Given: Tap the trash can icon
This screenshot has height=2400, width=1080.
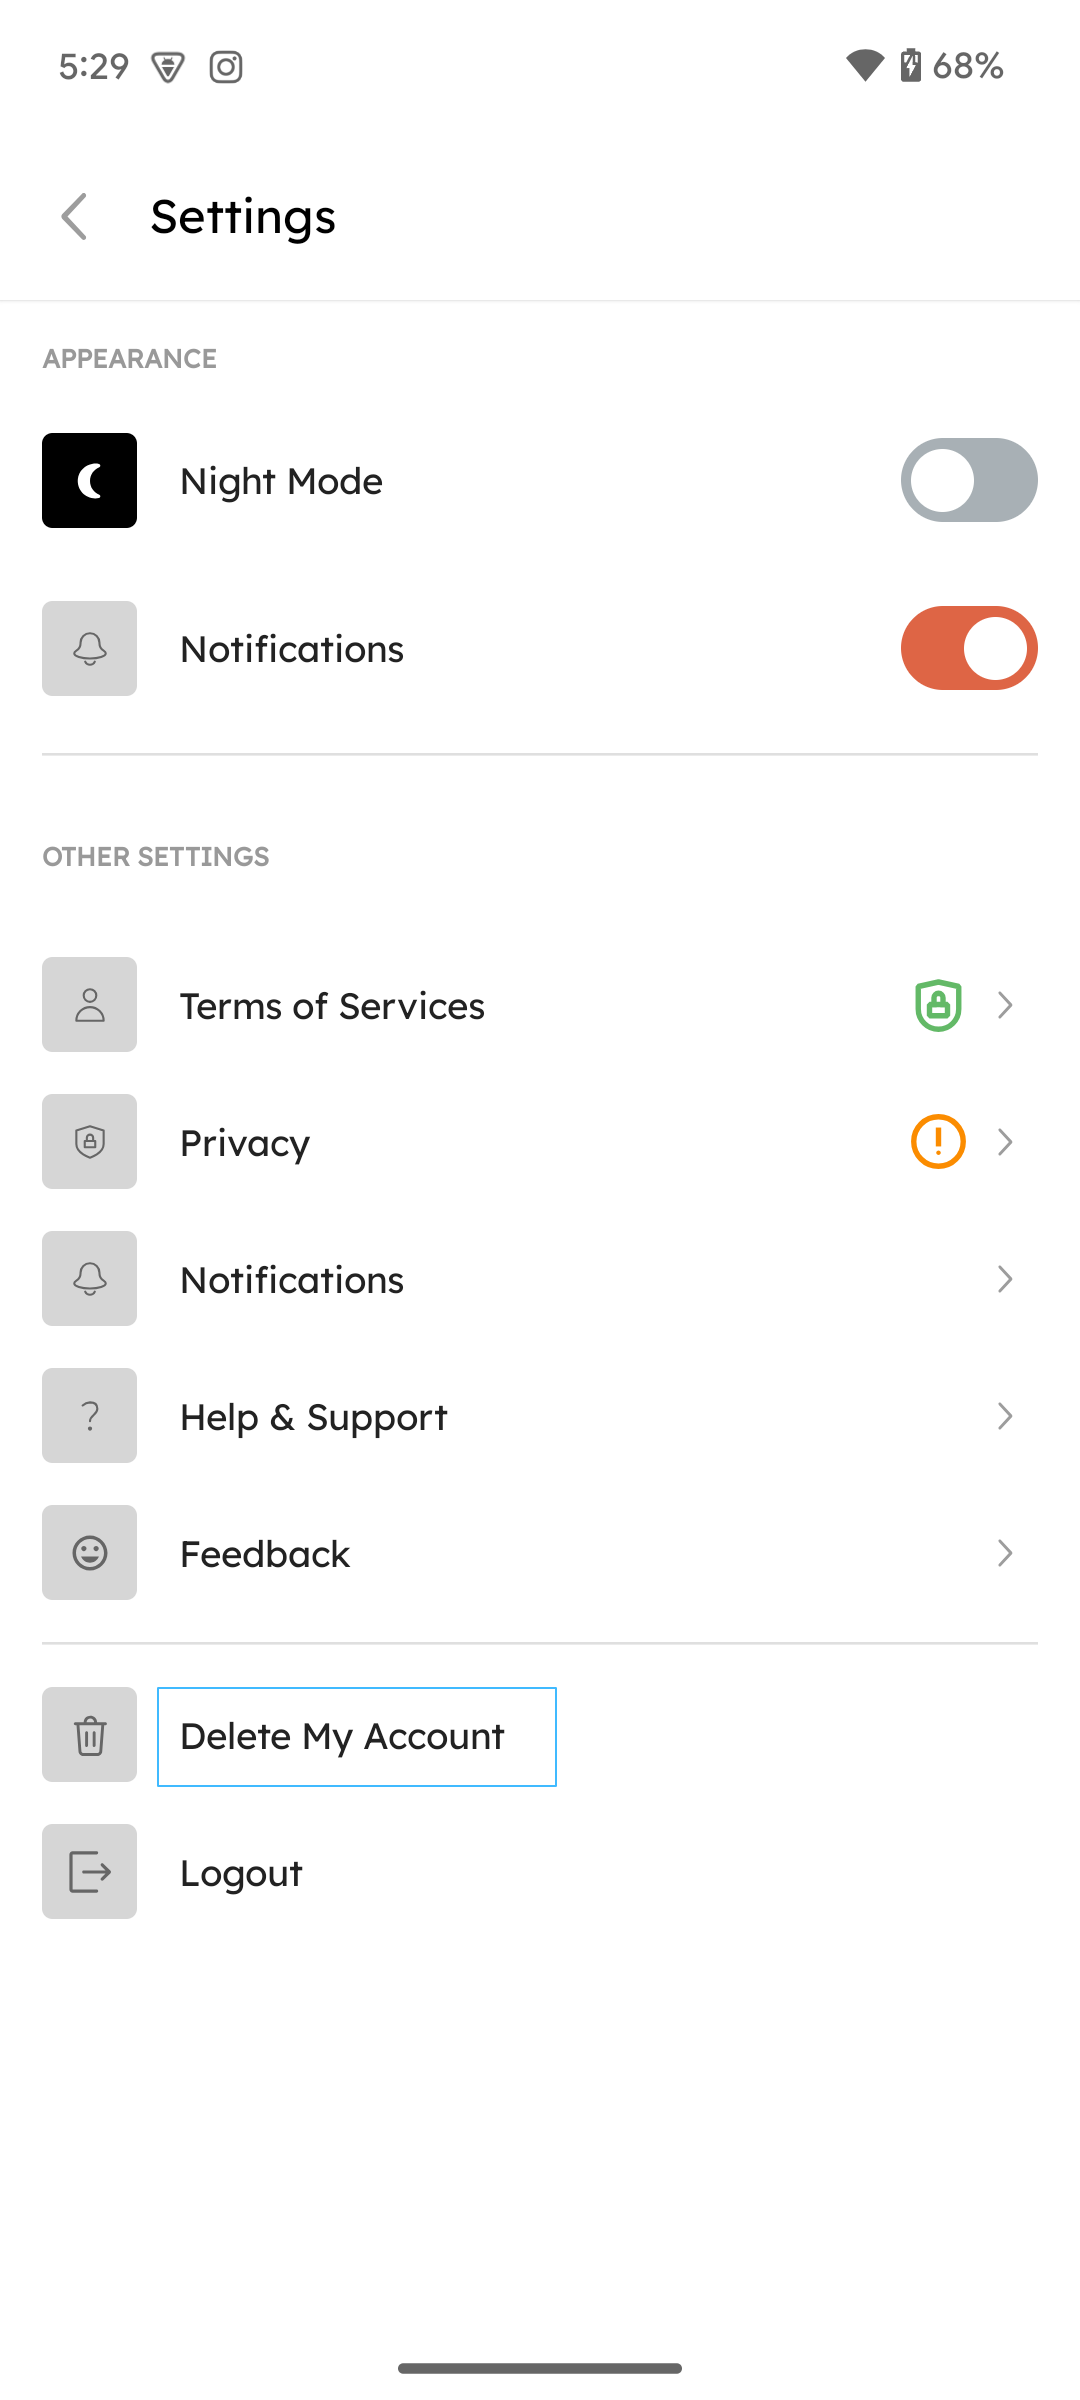Looking at the screenshot, I should click(89, 1734).
